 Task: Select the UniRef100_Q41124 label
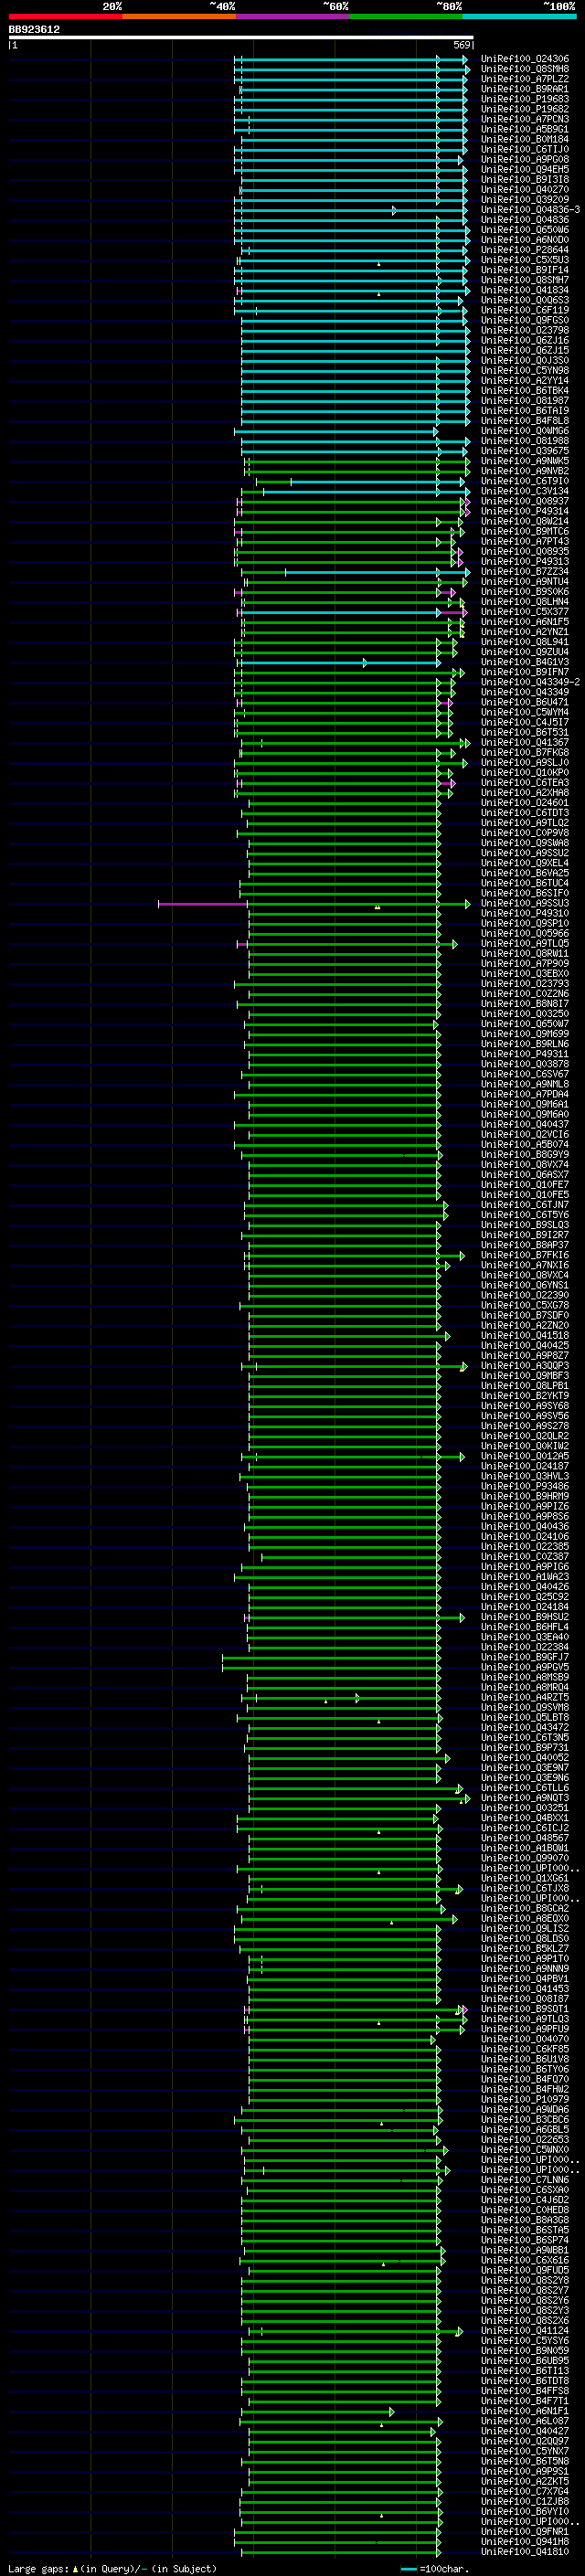525,2331
